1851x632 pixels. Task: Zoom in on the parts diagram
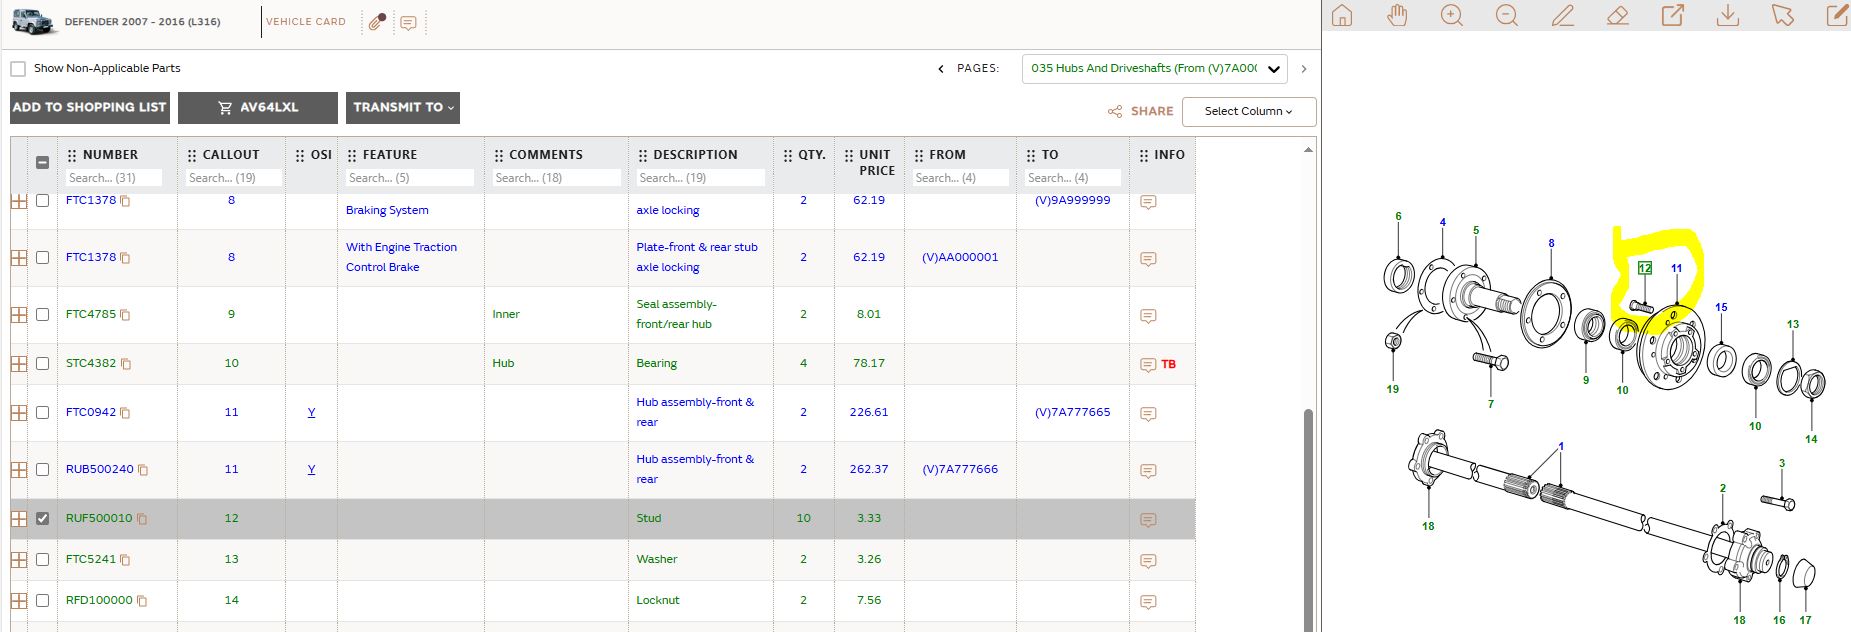pyautogui.click(x=1452, y=16)
